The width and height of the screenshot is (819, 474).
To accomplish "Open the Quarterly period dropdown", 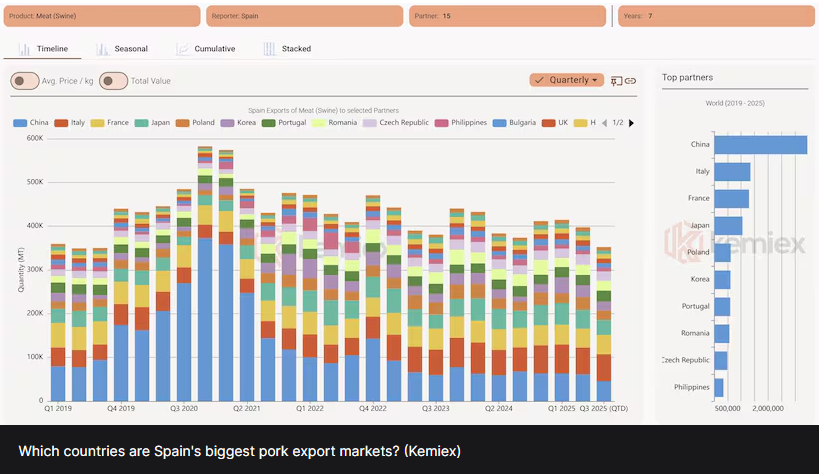I will click(567, 80).
